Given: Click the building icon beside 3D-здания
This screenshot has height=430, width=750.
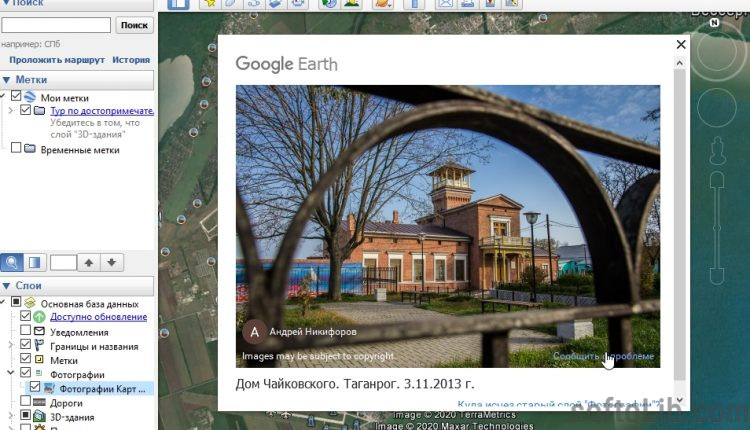Looking at the screenshot, I should click(x=39, y=417).
